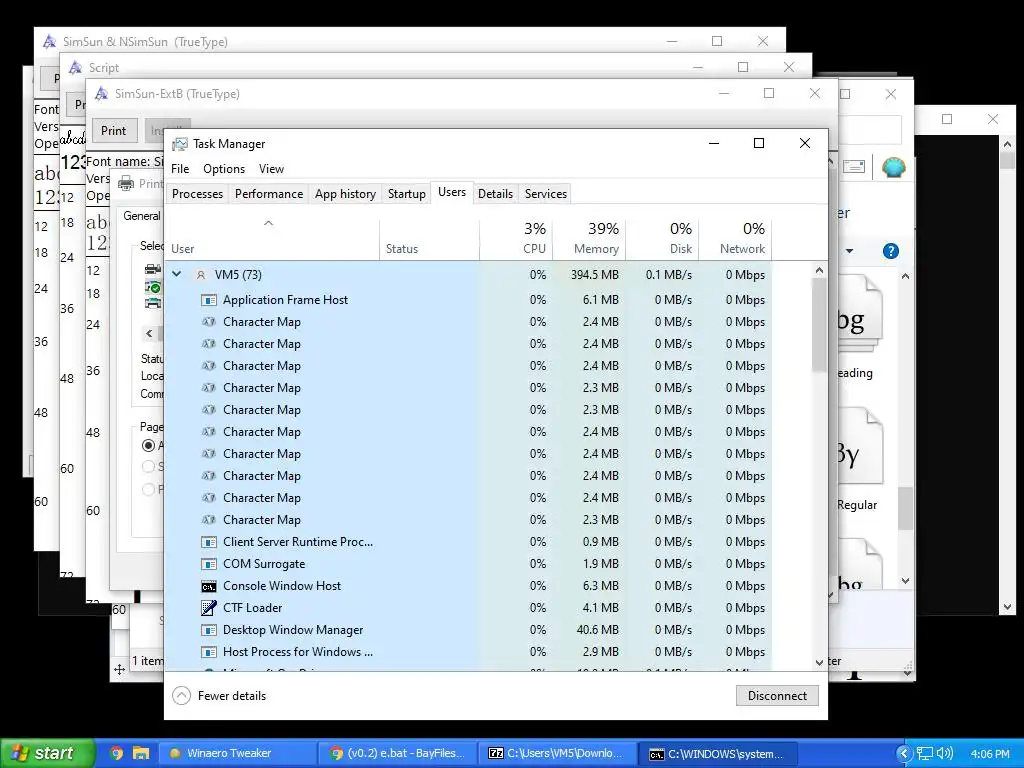1024x768 pixels.
Task: Expand hidden system tray icons arrow
Action: pyautogui.click(x=904, y=753)
